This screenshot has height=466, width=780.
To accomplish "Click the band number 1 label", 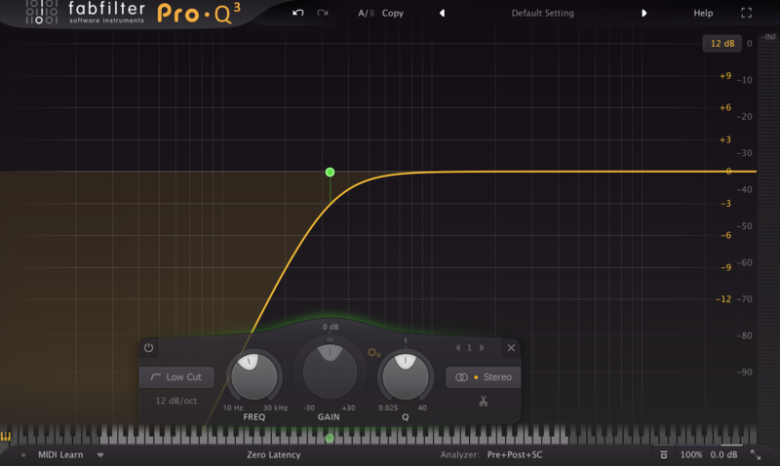I will tap(469, 348).
